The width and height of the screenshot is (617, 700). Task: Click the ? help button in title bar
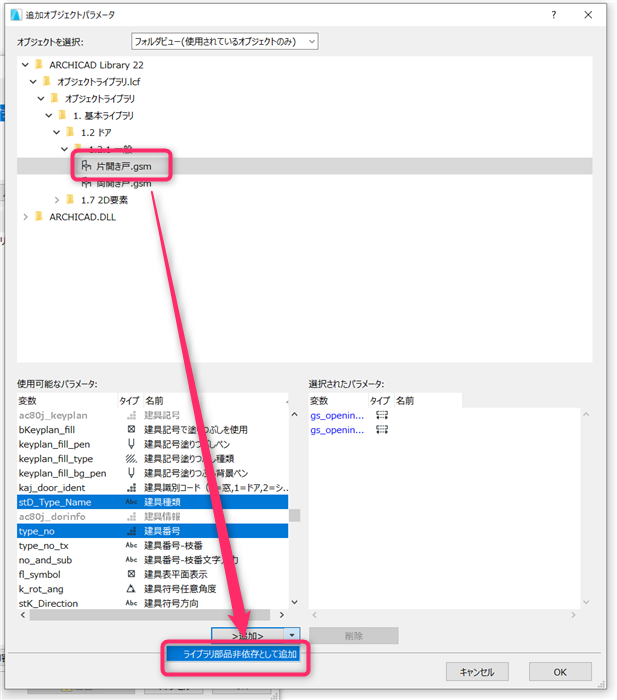[x=554, y=15]
